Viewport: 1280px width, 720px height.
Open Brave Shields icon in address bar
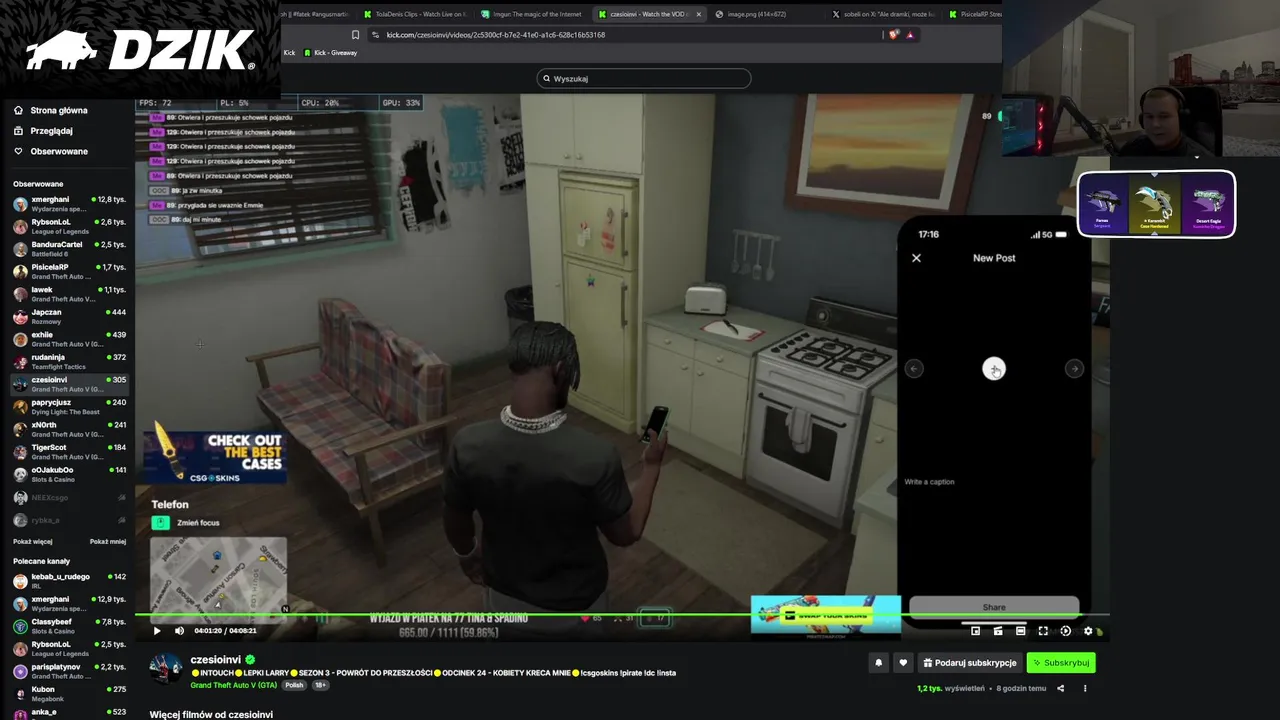coord(894,35)
